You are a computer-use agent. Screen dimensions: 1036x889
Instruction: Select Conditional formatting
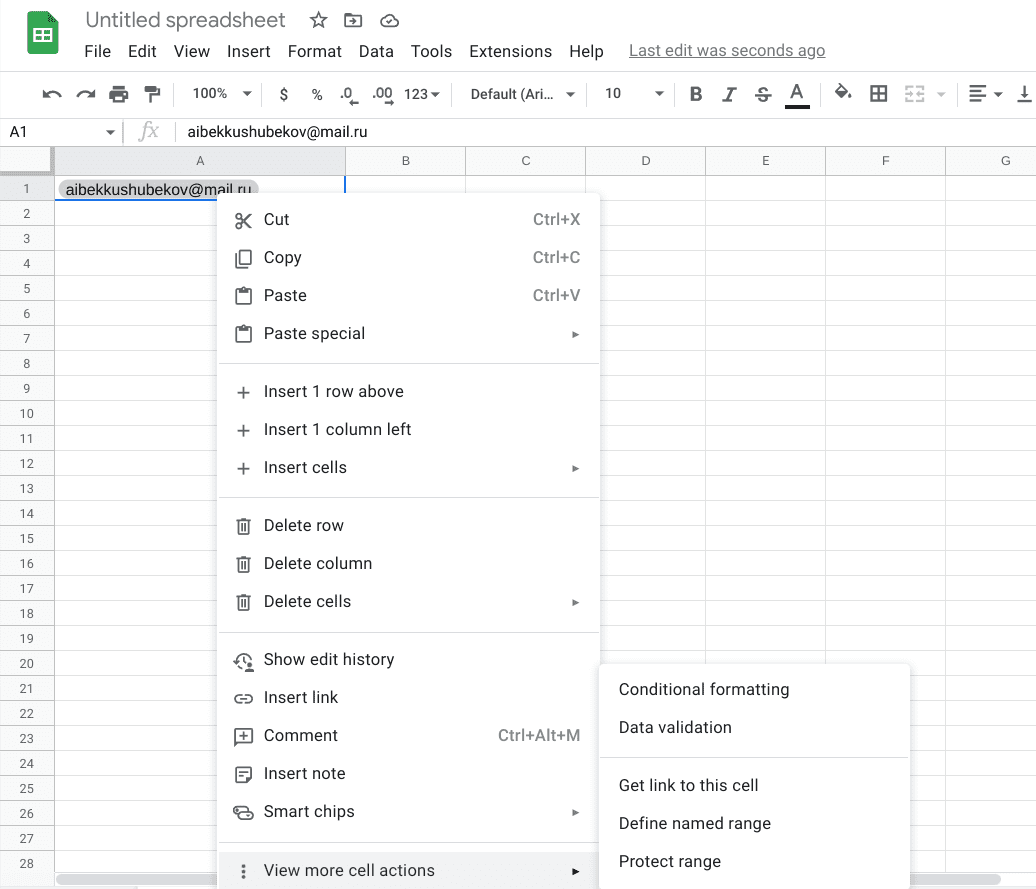(x=755, y=690)
